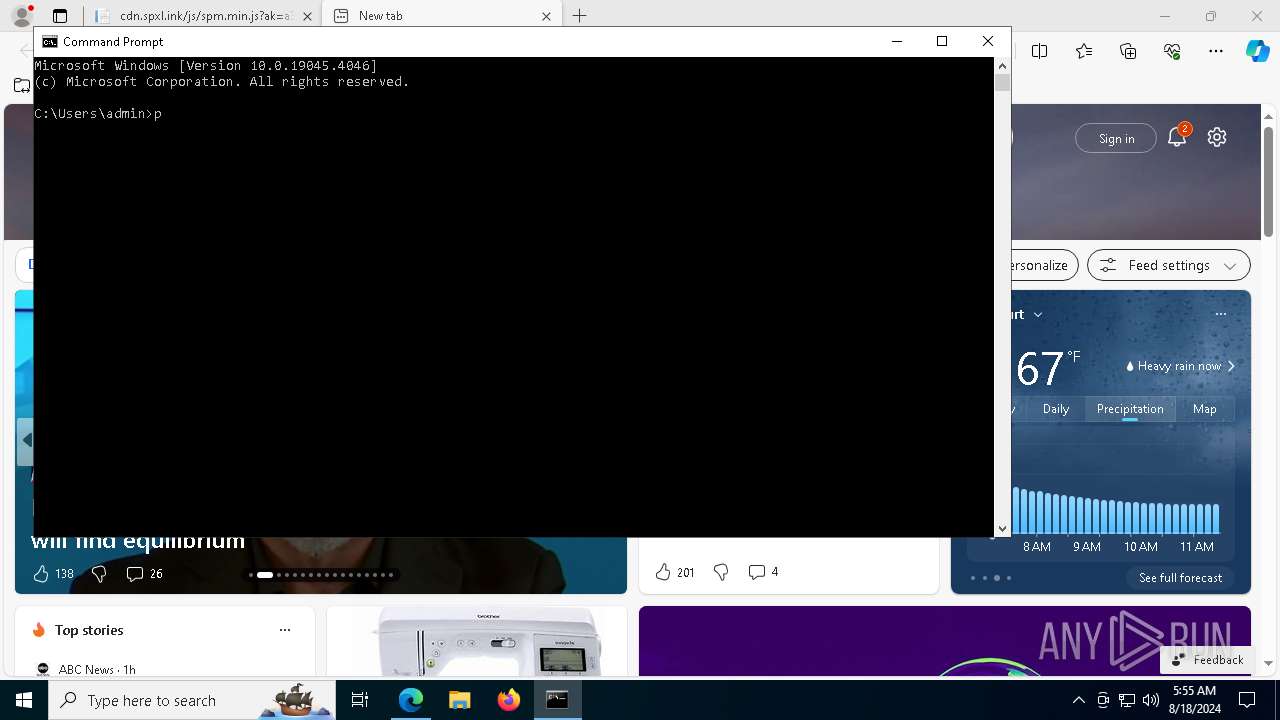The image size is (1280, 720).
Task: Open Command Prompt system menu icon
Action: click(x=49, y=42)
